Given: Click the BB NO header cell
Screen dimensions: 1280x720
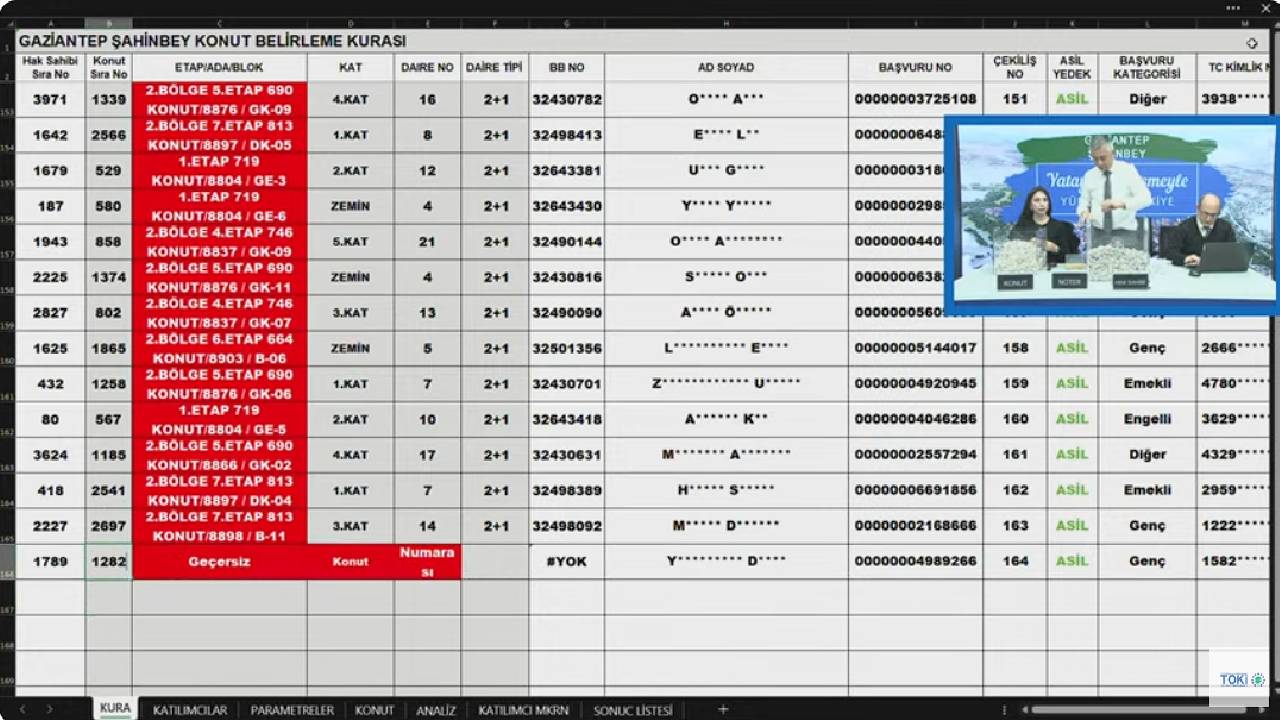Looking at the screenshot, I should tap(566, 67).
